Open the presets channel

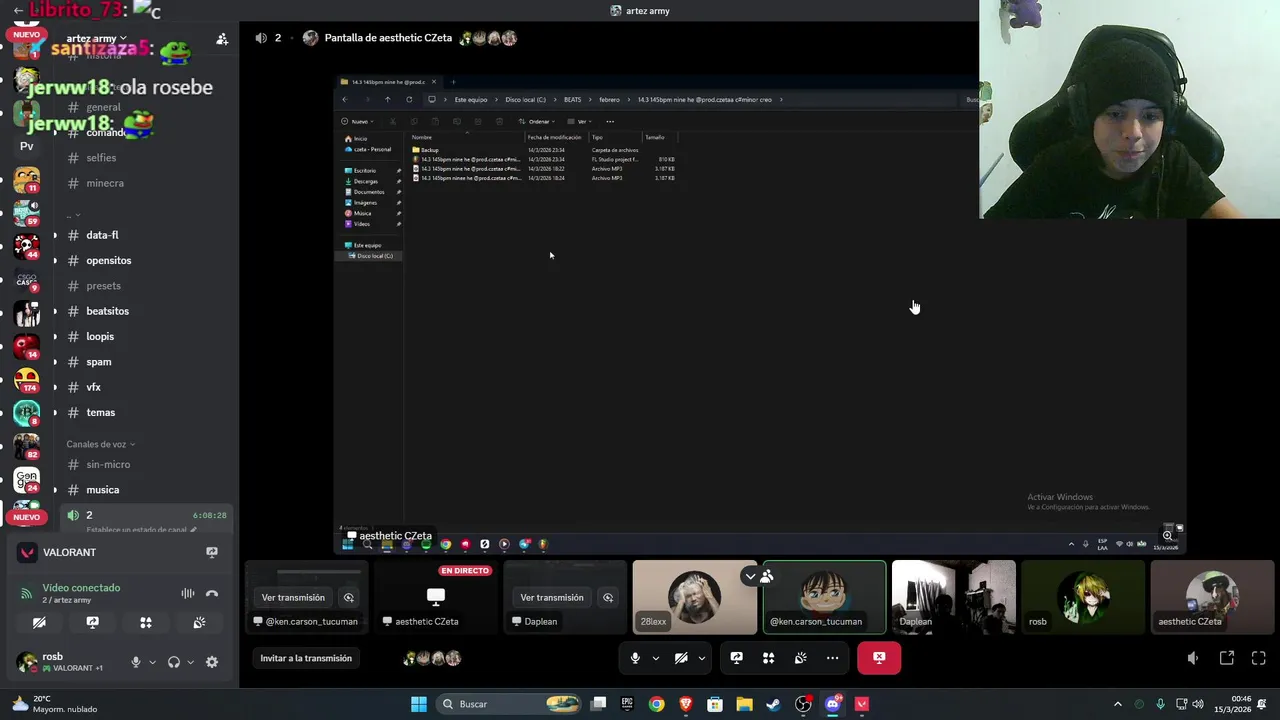pyautogui.click(x=104, y=286)
